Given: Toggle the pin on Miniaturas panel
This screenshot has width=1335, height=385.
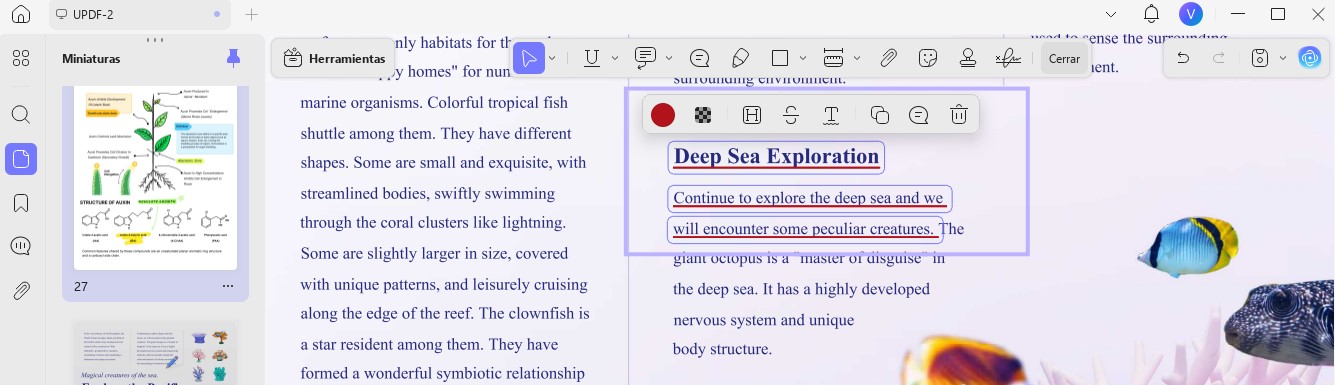Looking at the screenshot, I should click(233, 58).
